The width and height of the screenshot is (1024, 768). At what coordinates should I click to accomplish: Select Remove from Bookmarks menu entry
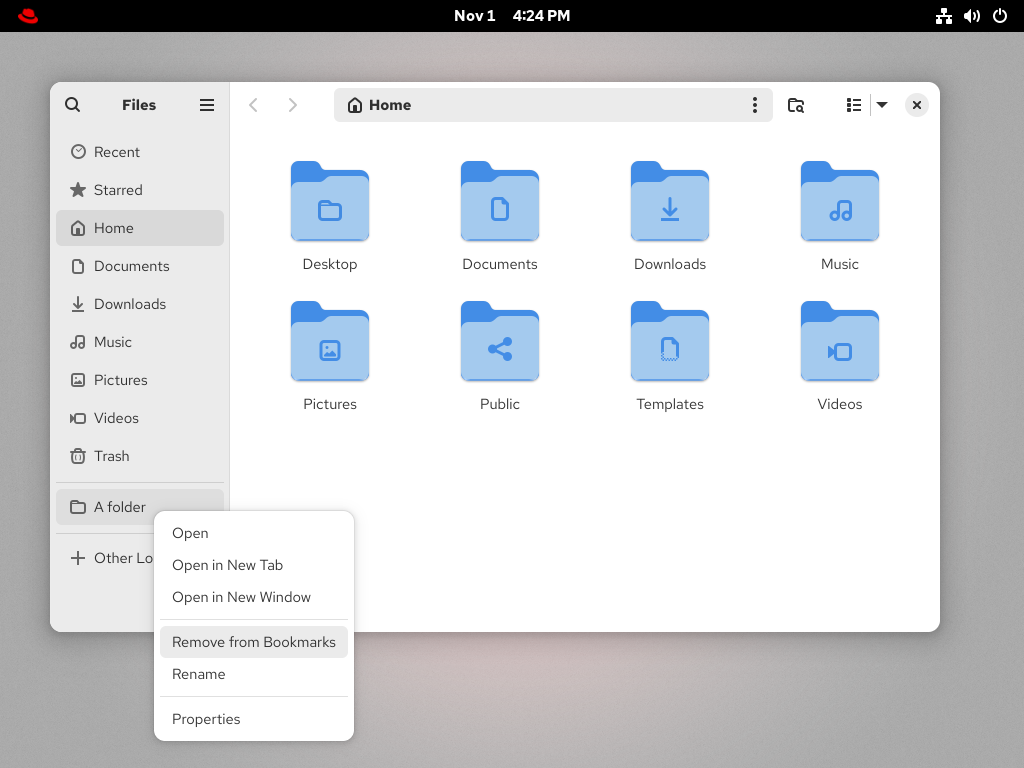tap(253, 642)
